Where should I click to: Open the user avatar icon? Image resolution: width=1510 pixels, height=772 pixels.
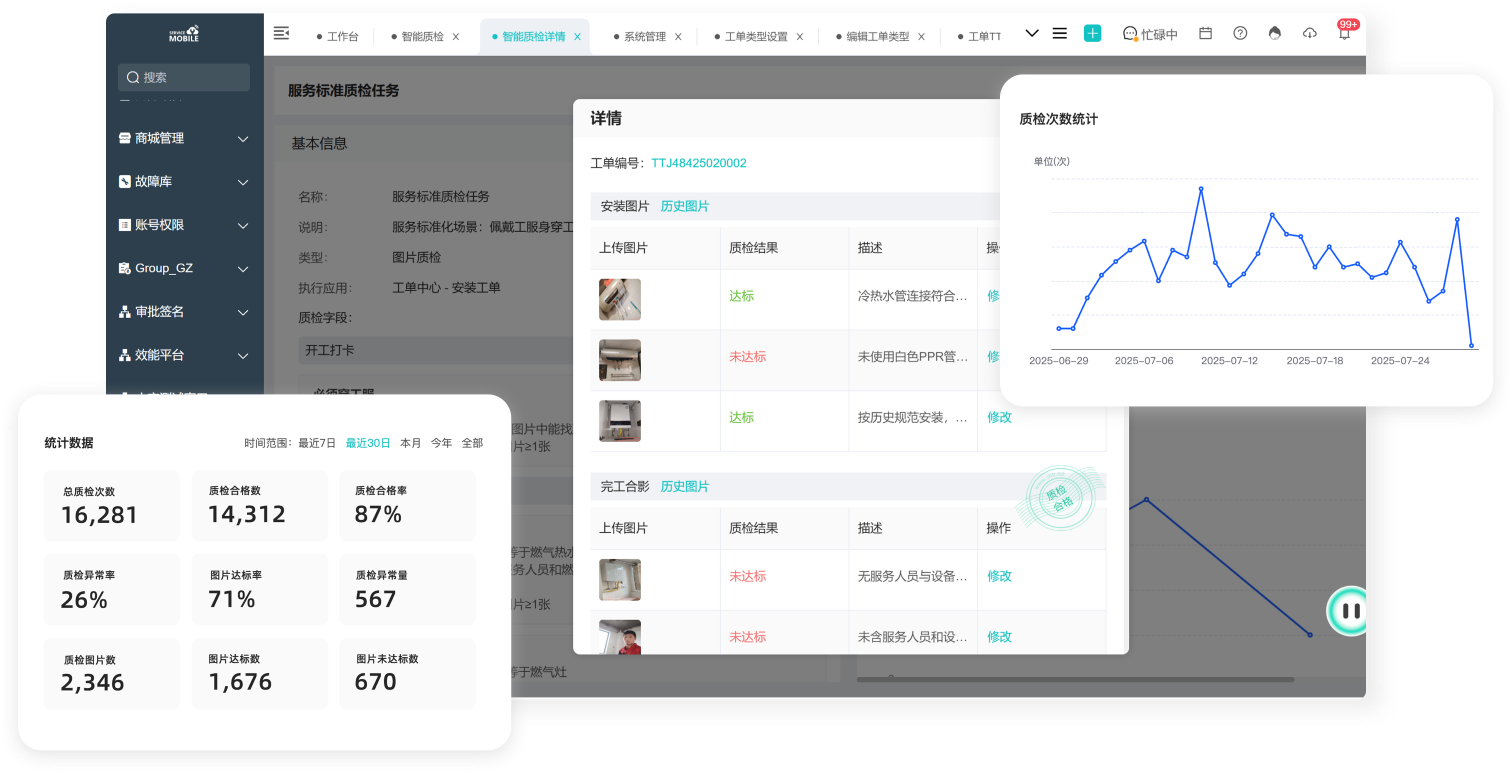pyautogui.click(x=1275, y=33)
